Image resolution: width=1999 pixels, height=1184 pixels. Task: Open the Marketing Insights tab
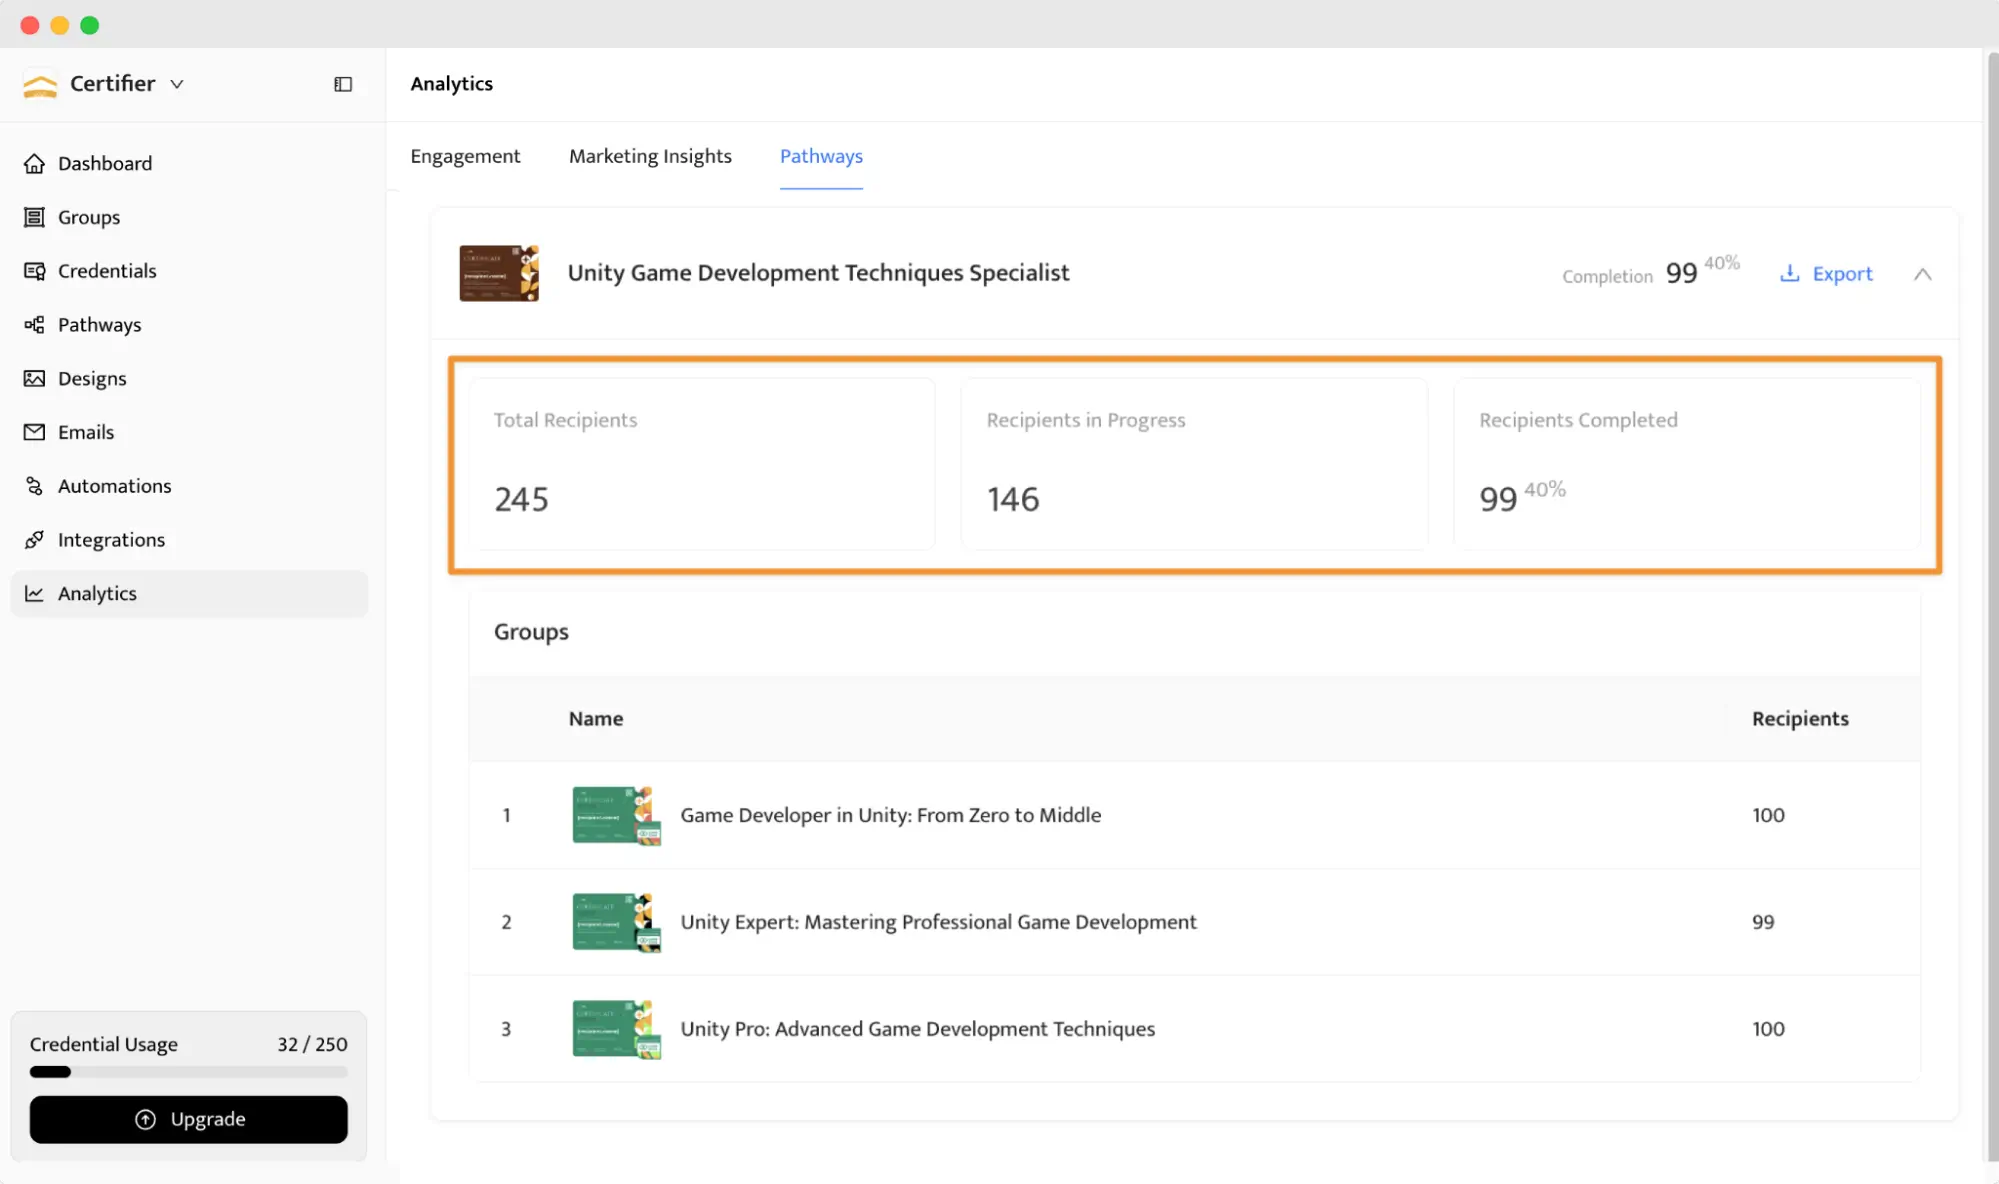[650, 156]
